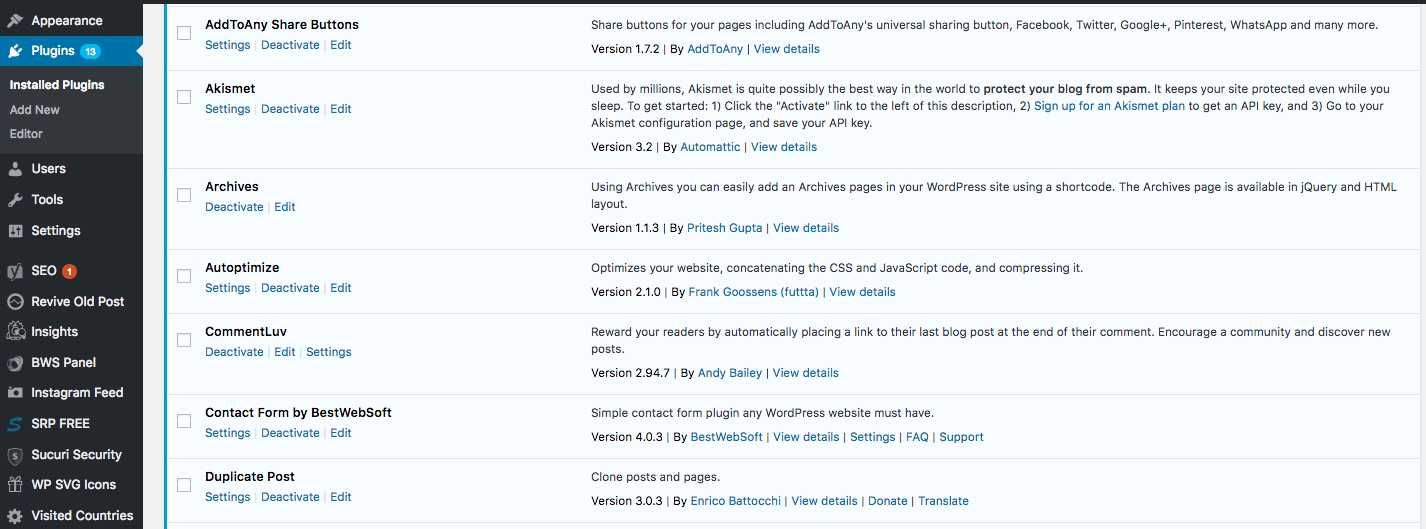This screenshot has height=529, width=1426.
Task: Check the AddToAny Share Buttons checkbox
Action: (x=184, y=33)
